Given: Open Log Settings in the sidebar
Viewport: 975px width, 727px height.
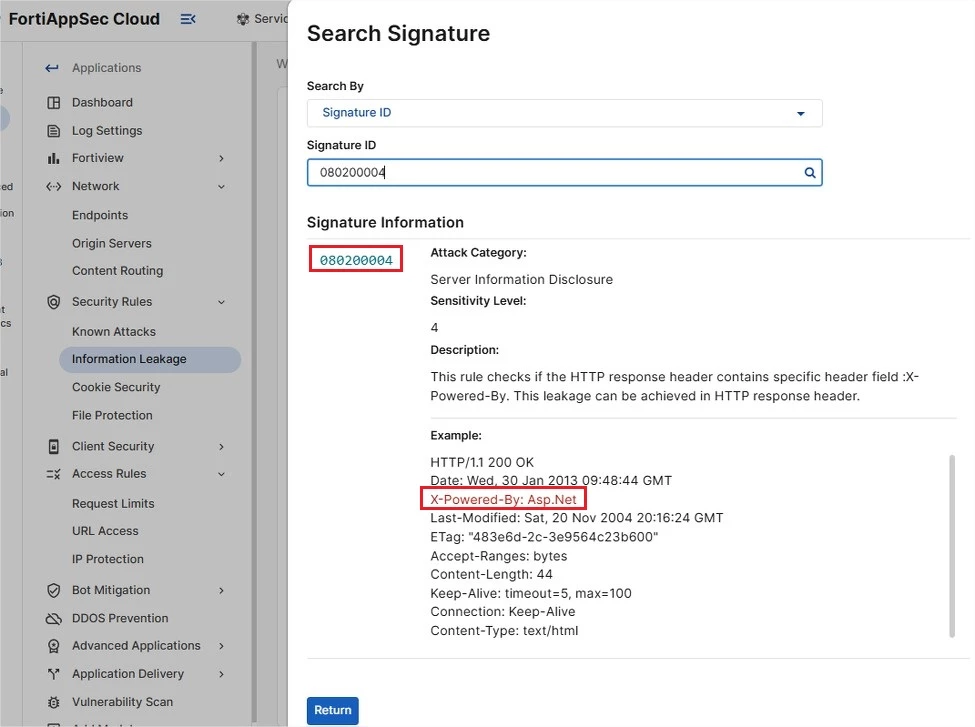Looking at the screenshot, I should coord(107,131).
